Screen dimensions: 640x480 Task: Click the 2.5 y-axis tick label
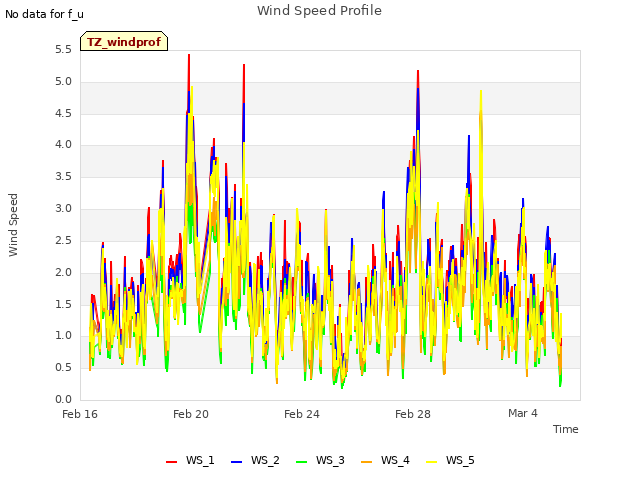63,240
